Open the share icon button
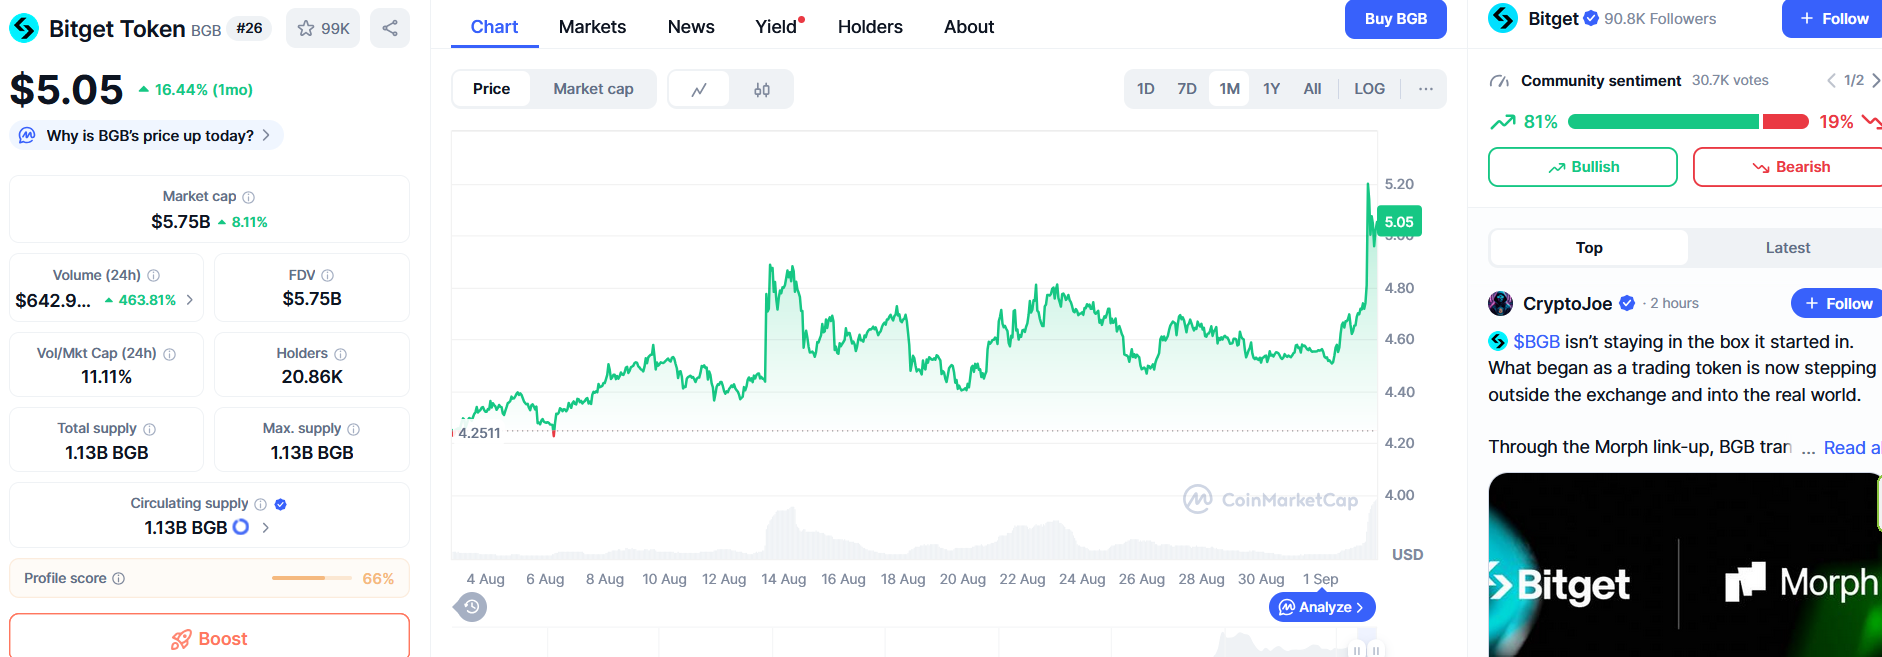 click(390, 28)
